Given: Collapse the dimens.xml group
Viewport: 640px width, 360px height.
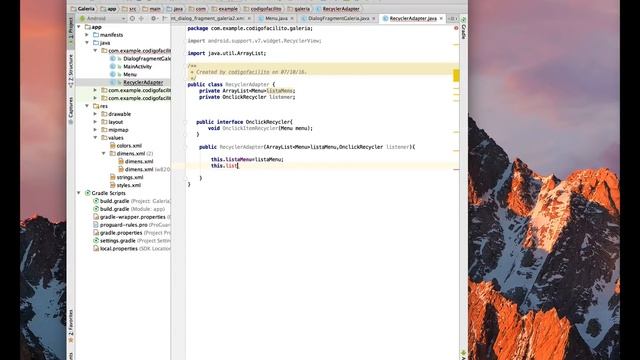Looking at the screenshot, I should click(x=103, y=153).
